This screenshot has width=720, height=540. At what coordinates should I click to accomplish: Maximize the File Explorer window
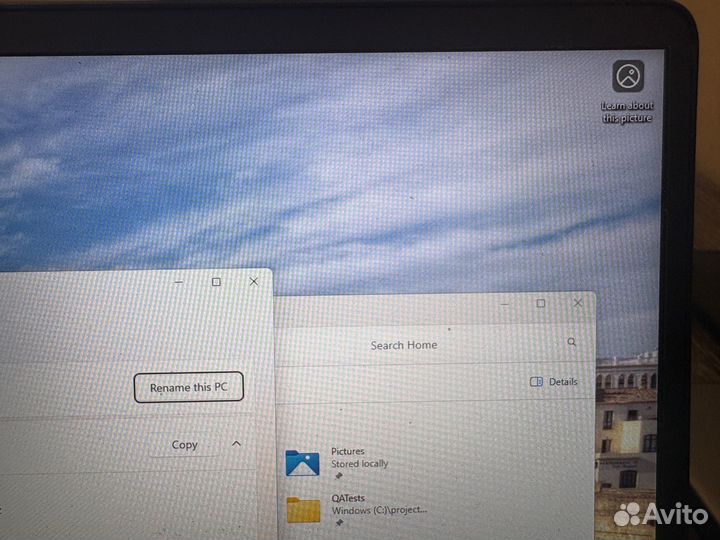click(541, 303)
